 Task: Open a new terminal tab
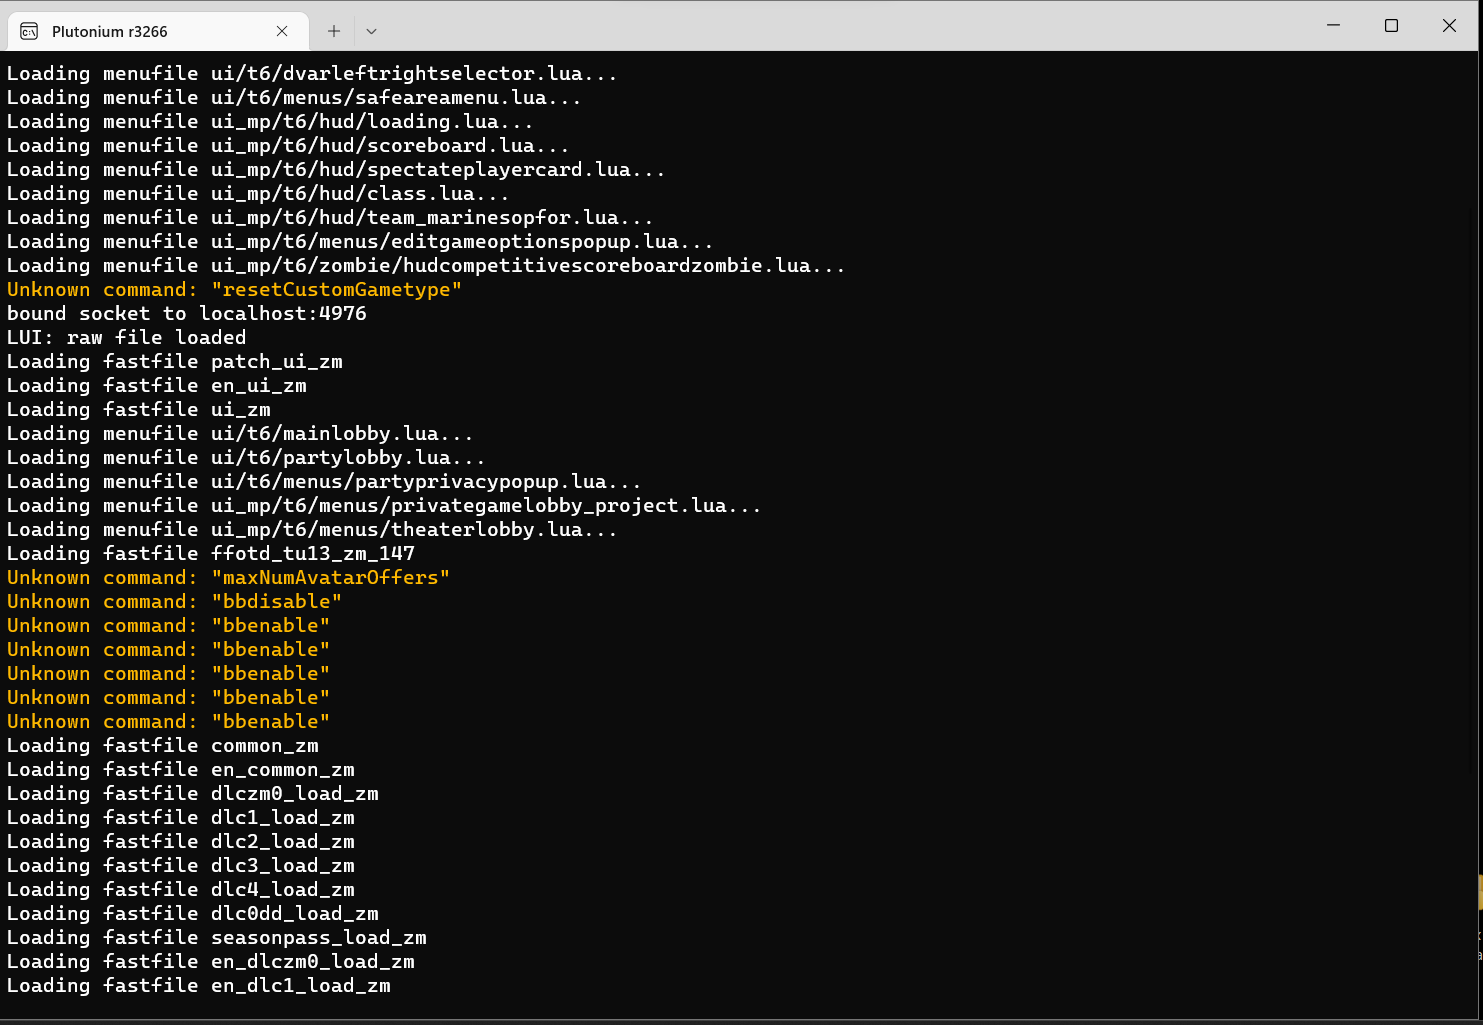point(334,31)
